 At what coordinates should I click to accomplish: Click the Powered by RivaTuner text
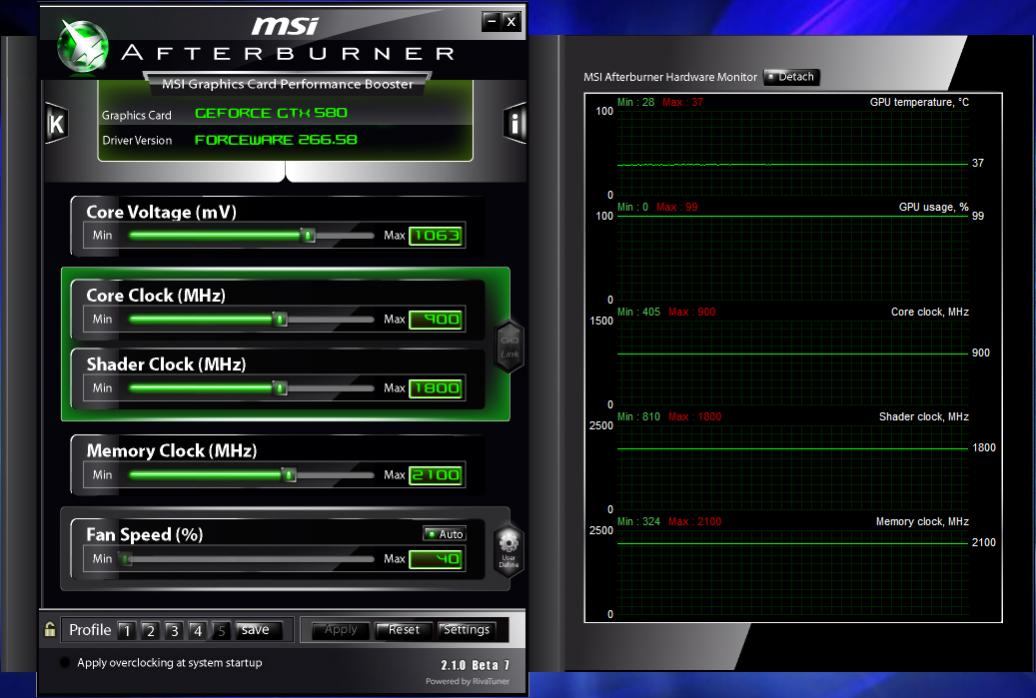pyautogui.click(x=467, y=681)
